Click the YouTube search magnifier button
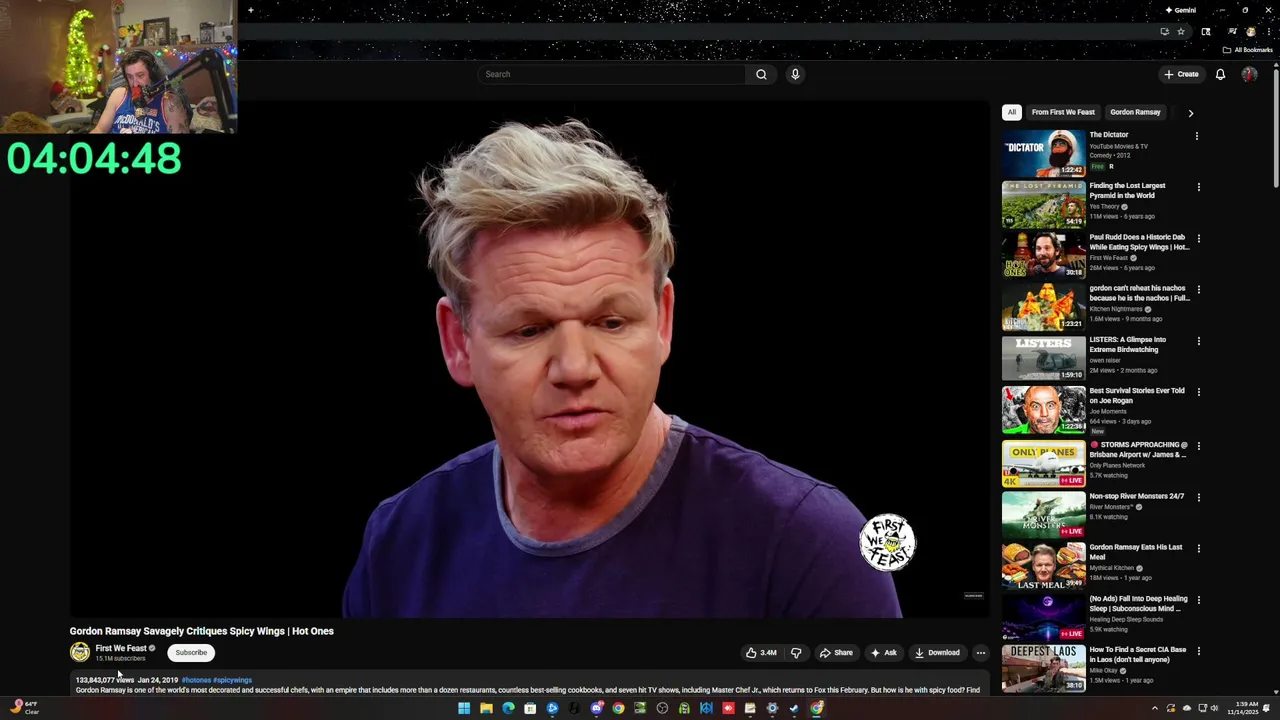Screen dimensions: 1280x720 coord(761,74)
